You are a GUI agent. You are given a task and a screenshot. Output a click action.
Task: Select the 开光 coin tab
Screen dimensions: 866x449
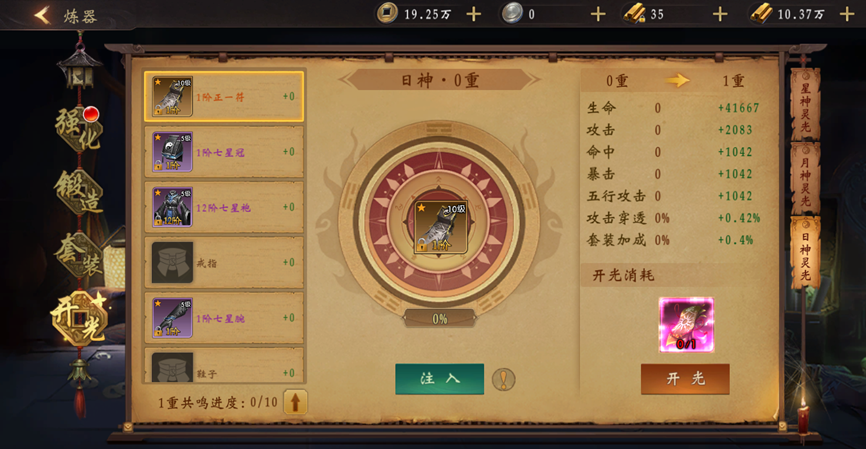79,318
